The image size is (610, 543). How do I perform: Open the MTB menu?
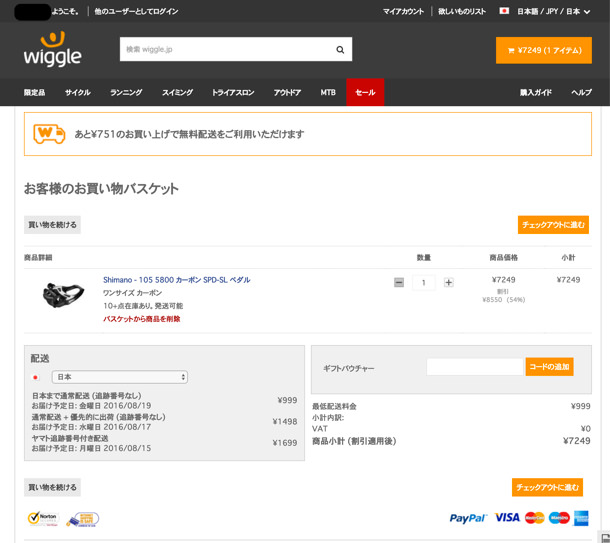[328, 92]
